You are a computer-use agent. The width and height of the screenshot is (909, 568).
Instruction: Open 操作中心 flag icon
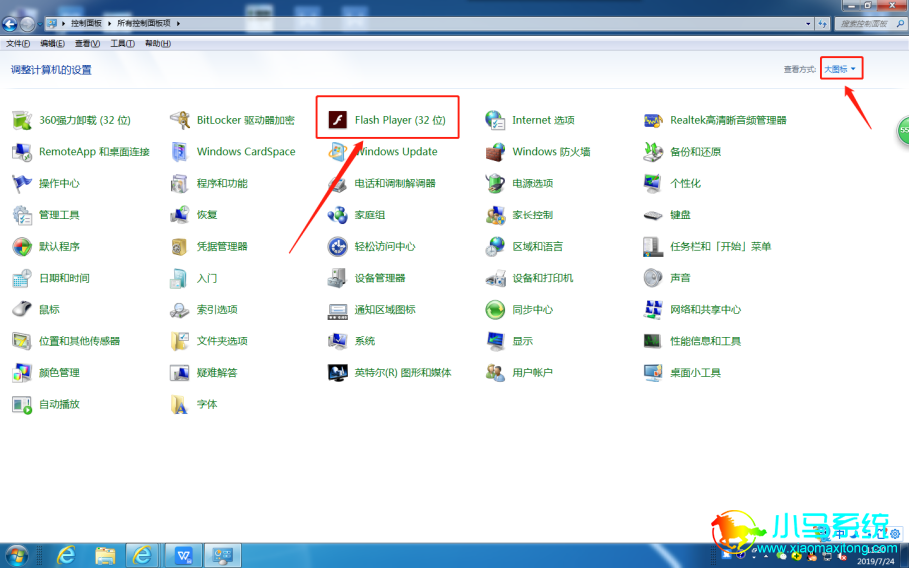point(22,183)
